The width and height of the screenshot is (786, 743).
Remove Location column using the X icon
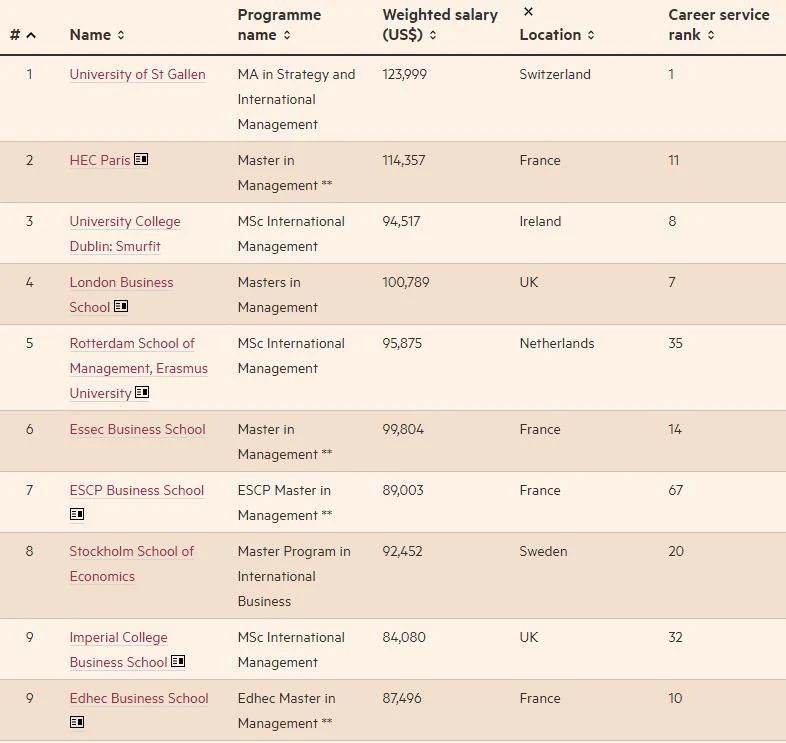tap(528, 12)
